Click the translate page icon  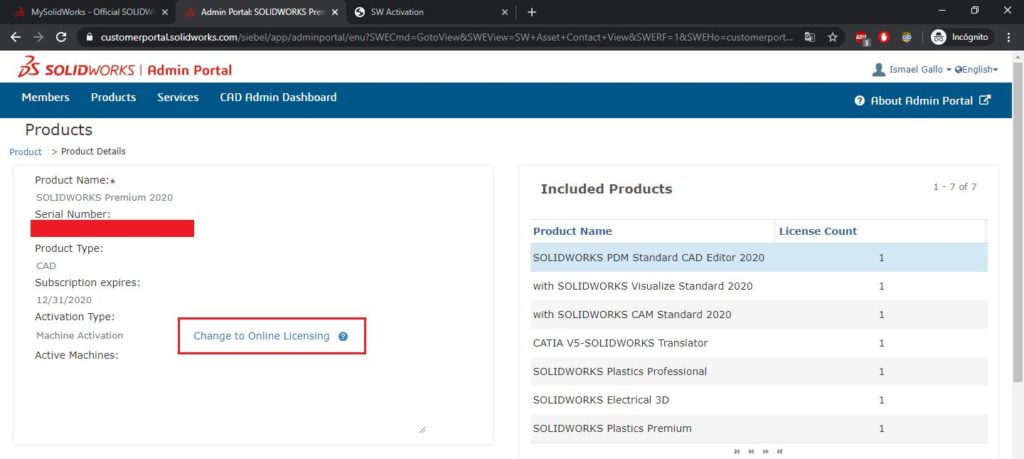point(810,37)
